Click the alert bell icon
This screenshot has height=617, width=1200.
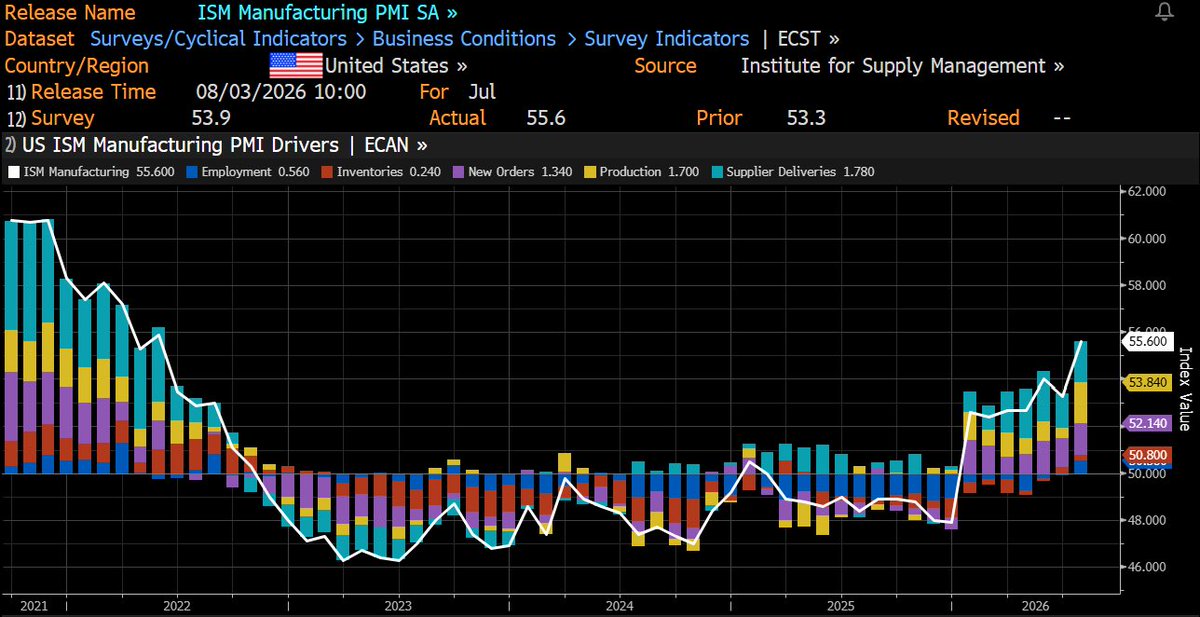(x=1164, y=12)
